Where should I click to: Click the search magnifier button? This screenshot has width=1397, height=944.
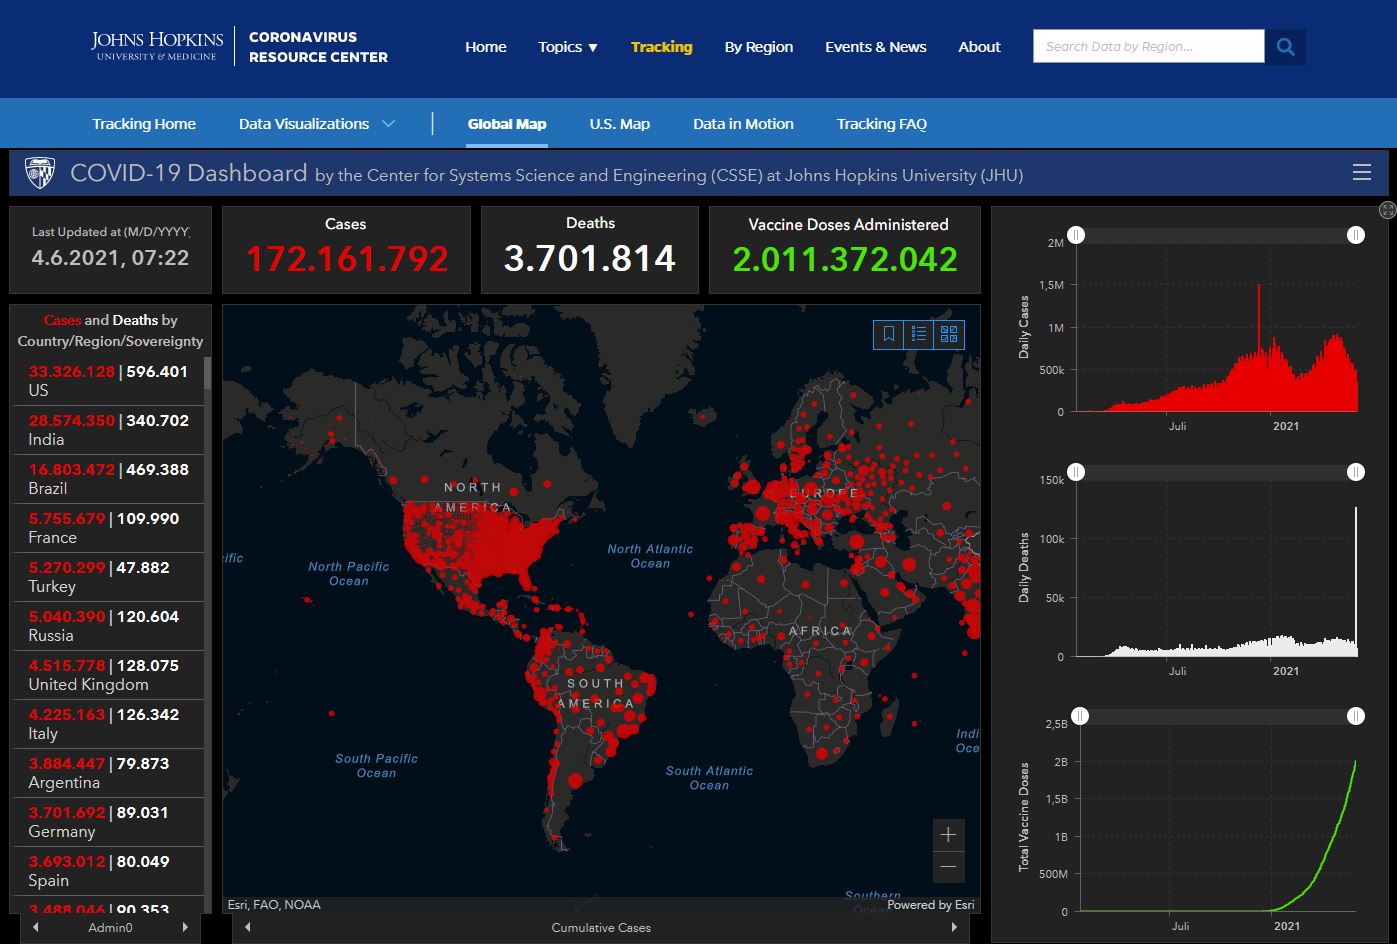point(1285,47)
